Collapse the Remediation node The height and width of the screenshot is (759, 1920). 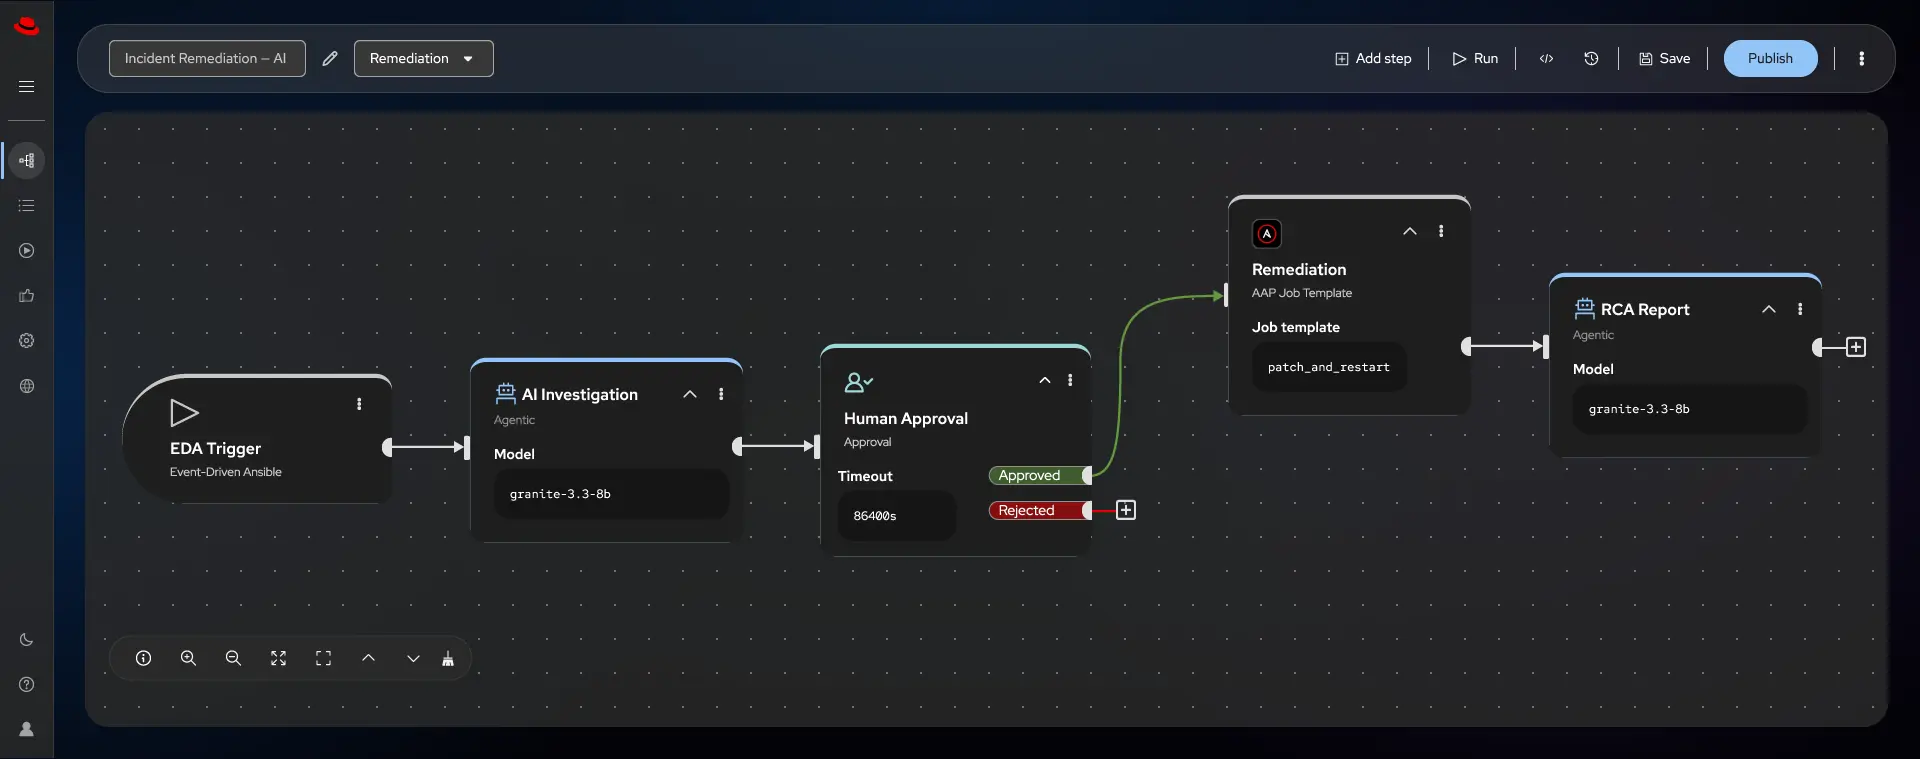[x=1410, y=231]
